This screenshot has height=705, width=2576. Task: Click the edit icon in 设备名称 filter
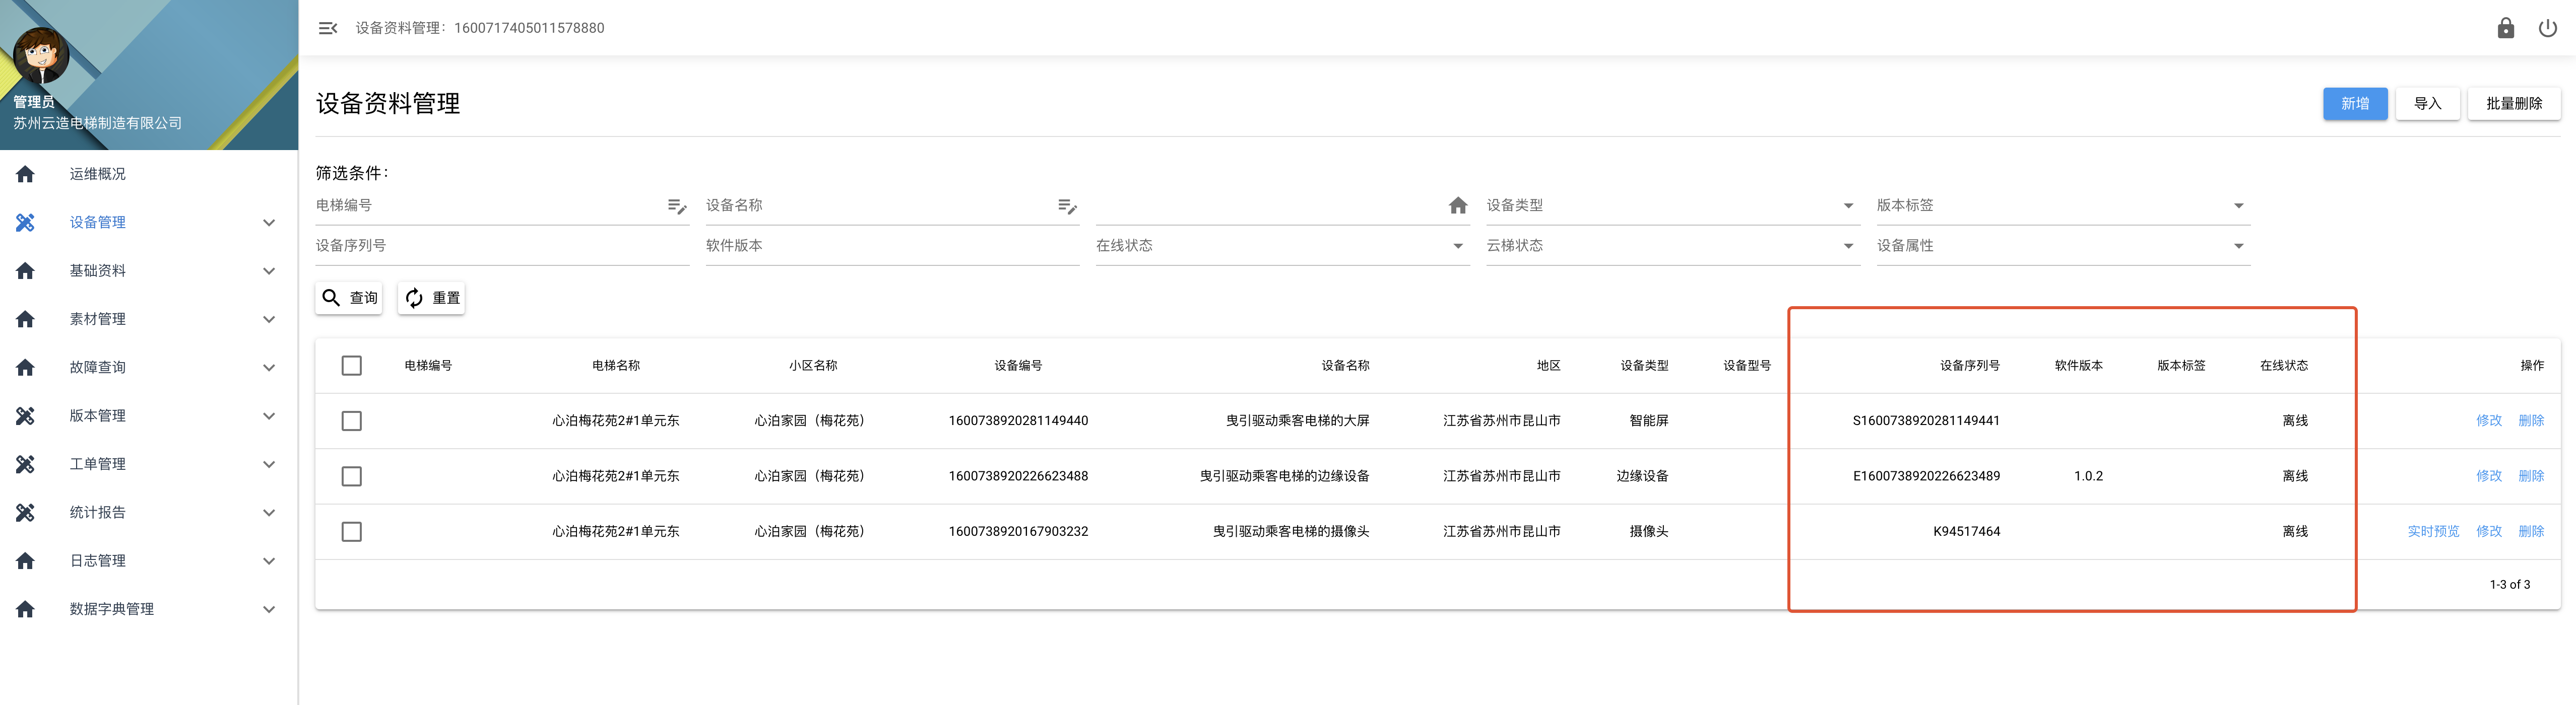[x=1066, y=206]
